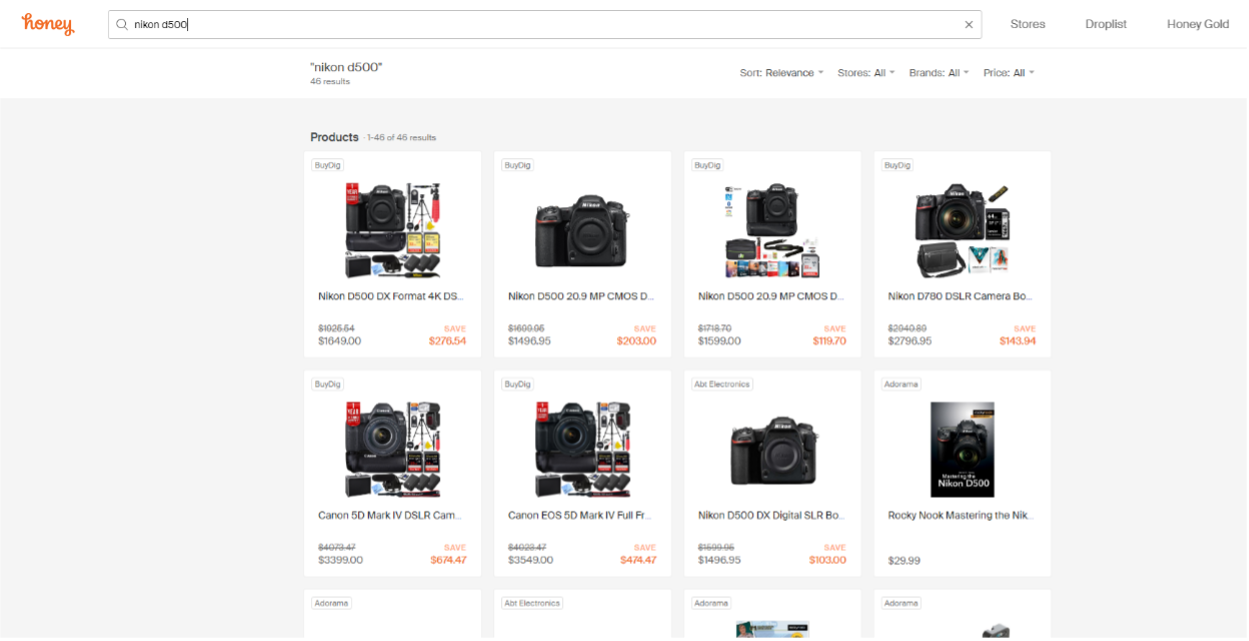
Task: Clear the search box with the X
Action: coord(968,24)
